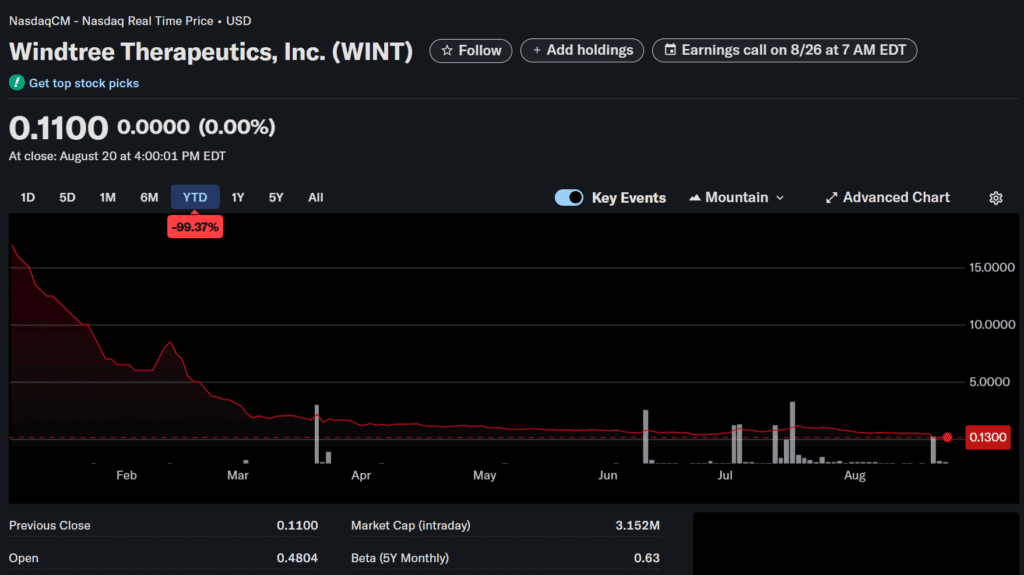Open chart settings gear icon
The width and height of the screenshot is (1024, 575).
(x=995, y=198)
